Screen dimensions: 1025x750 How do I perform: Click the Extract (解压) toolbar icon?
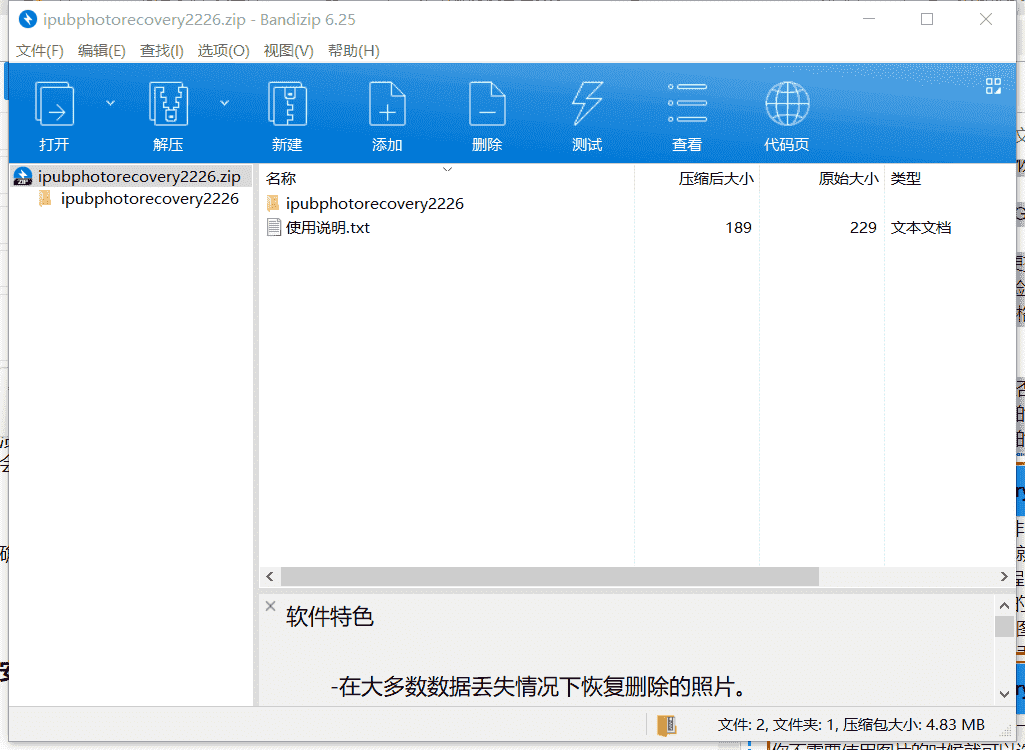click(168, 104)
